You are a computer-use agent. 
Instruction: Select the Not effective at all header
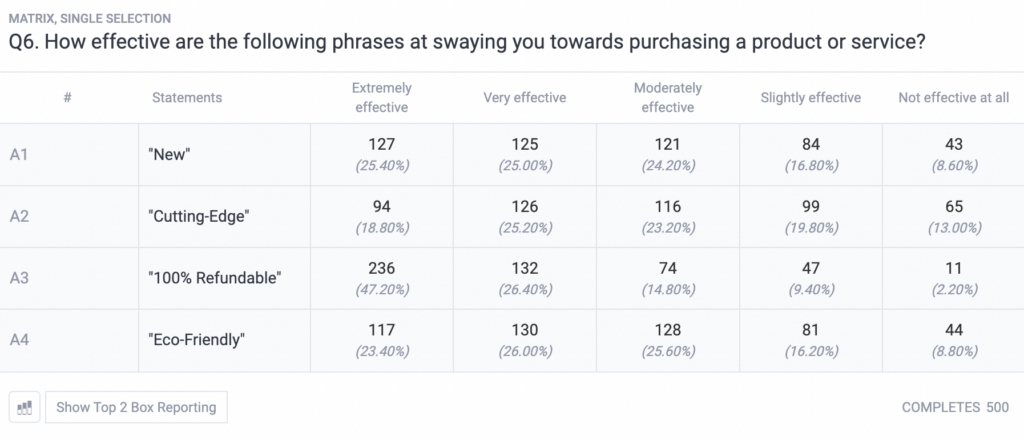(x=953, y=98)
